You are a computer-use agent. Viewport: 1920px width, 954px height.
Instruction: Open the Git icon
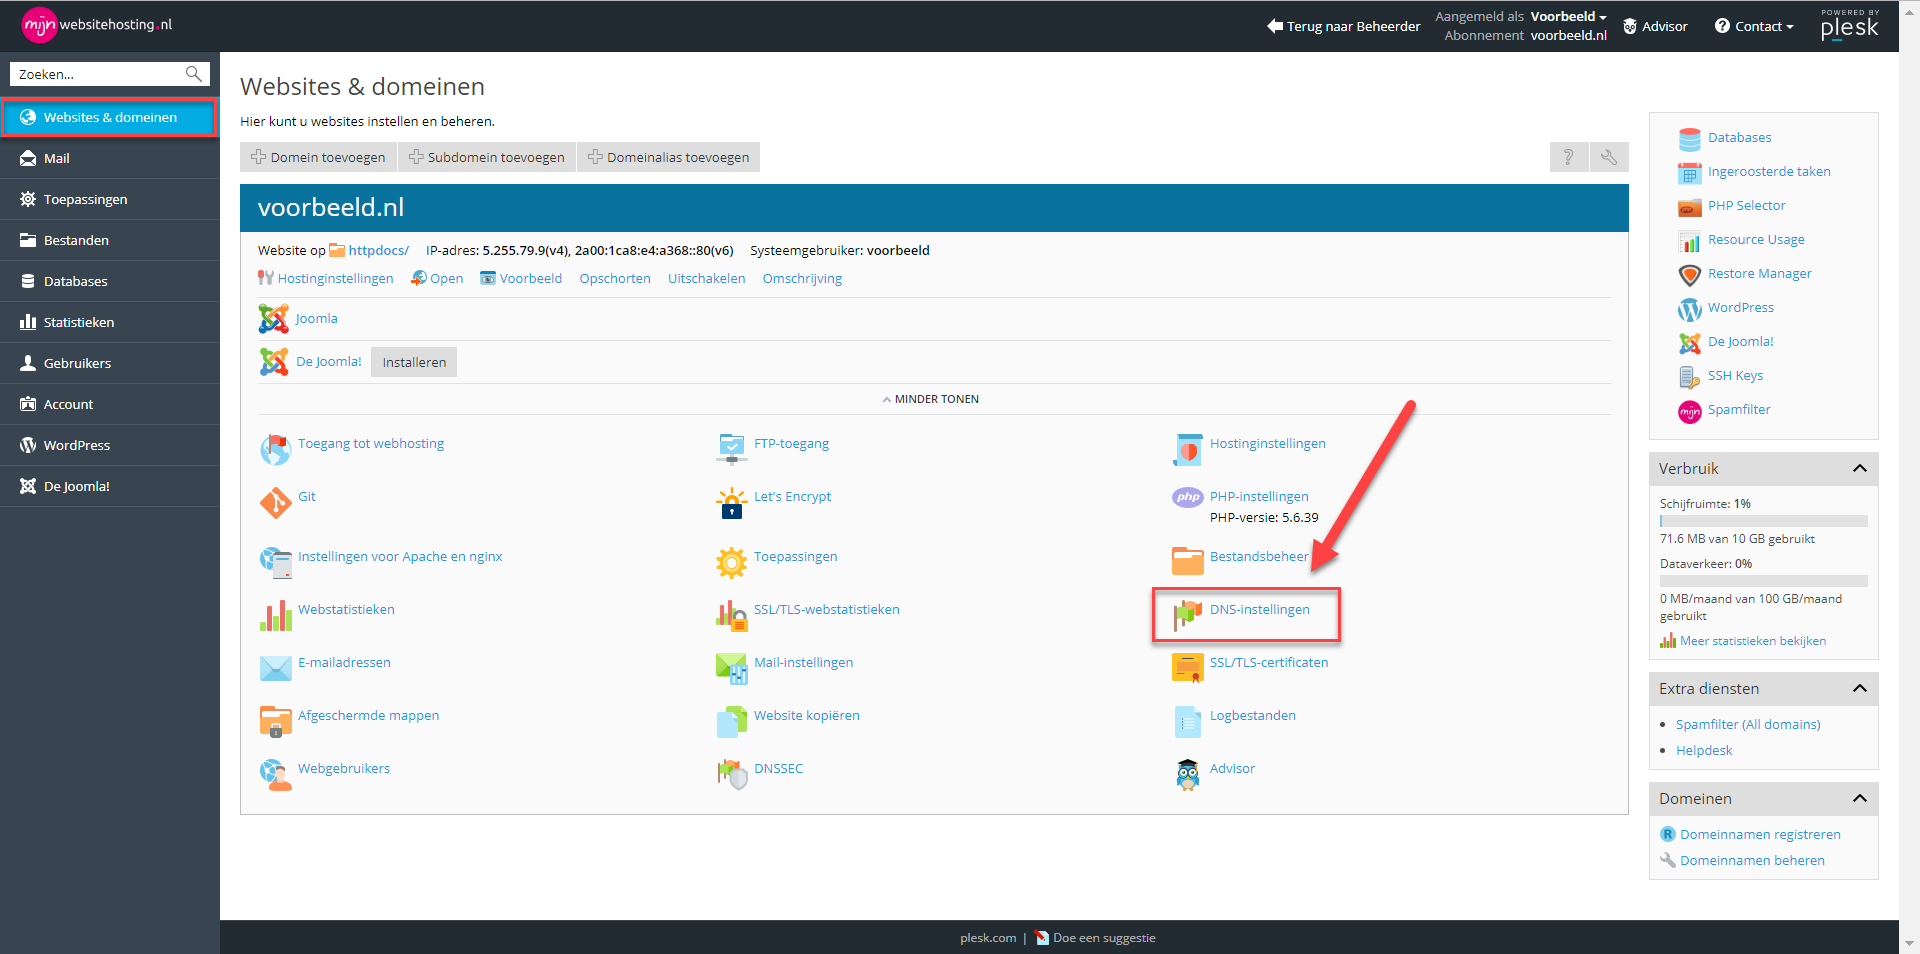pyautogui.click(x=275, y=503)
